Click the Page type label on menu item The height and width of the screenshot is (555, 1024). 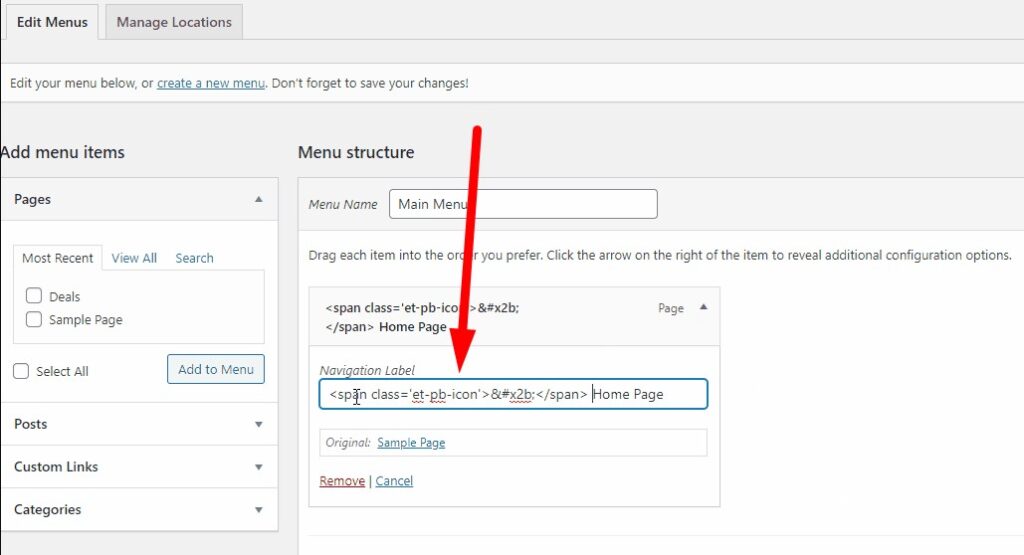point(671,308)
